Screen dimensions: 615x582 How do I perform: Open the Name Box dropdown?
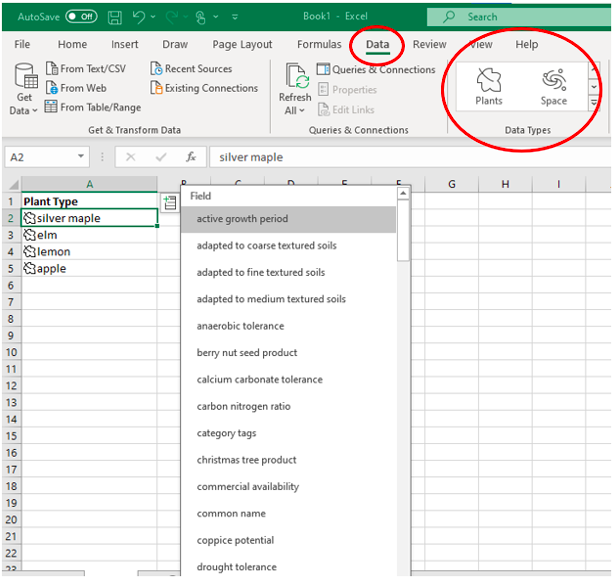[x=81, y=157]
